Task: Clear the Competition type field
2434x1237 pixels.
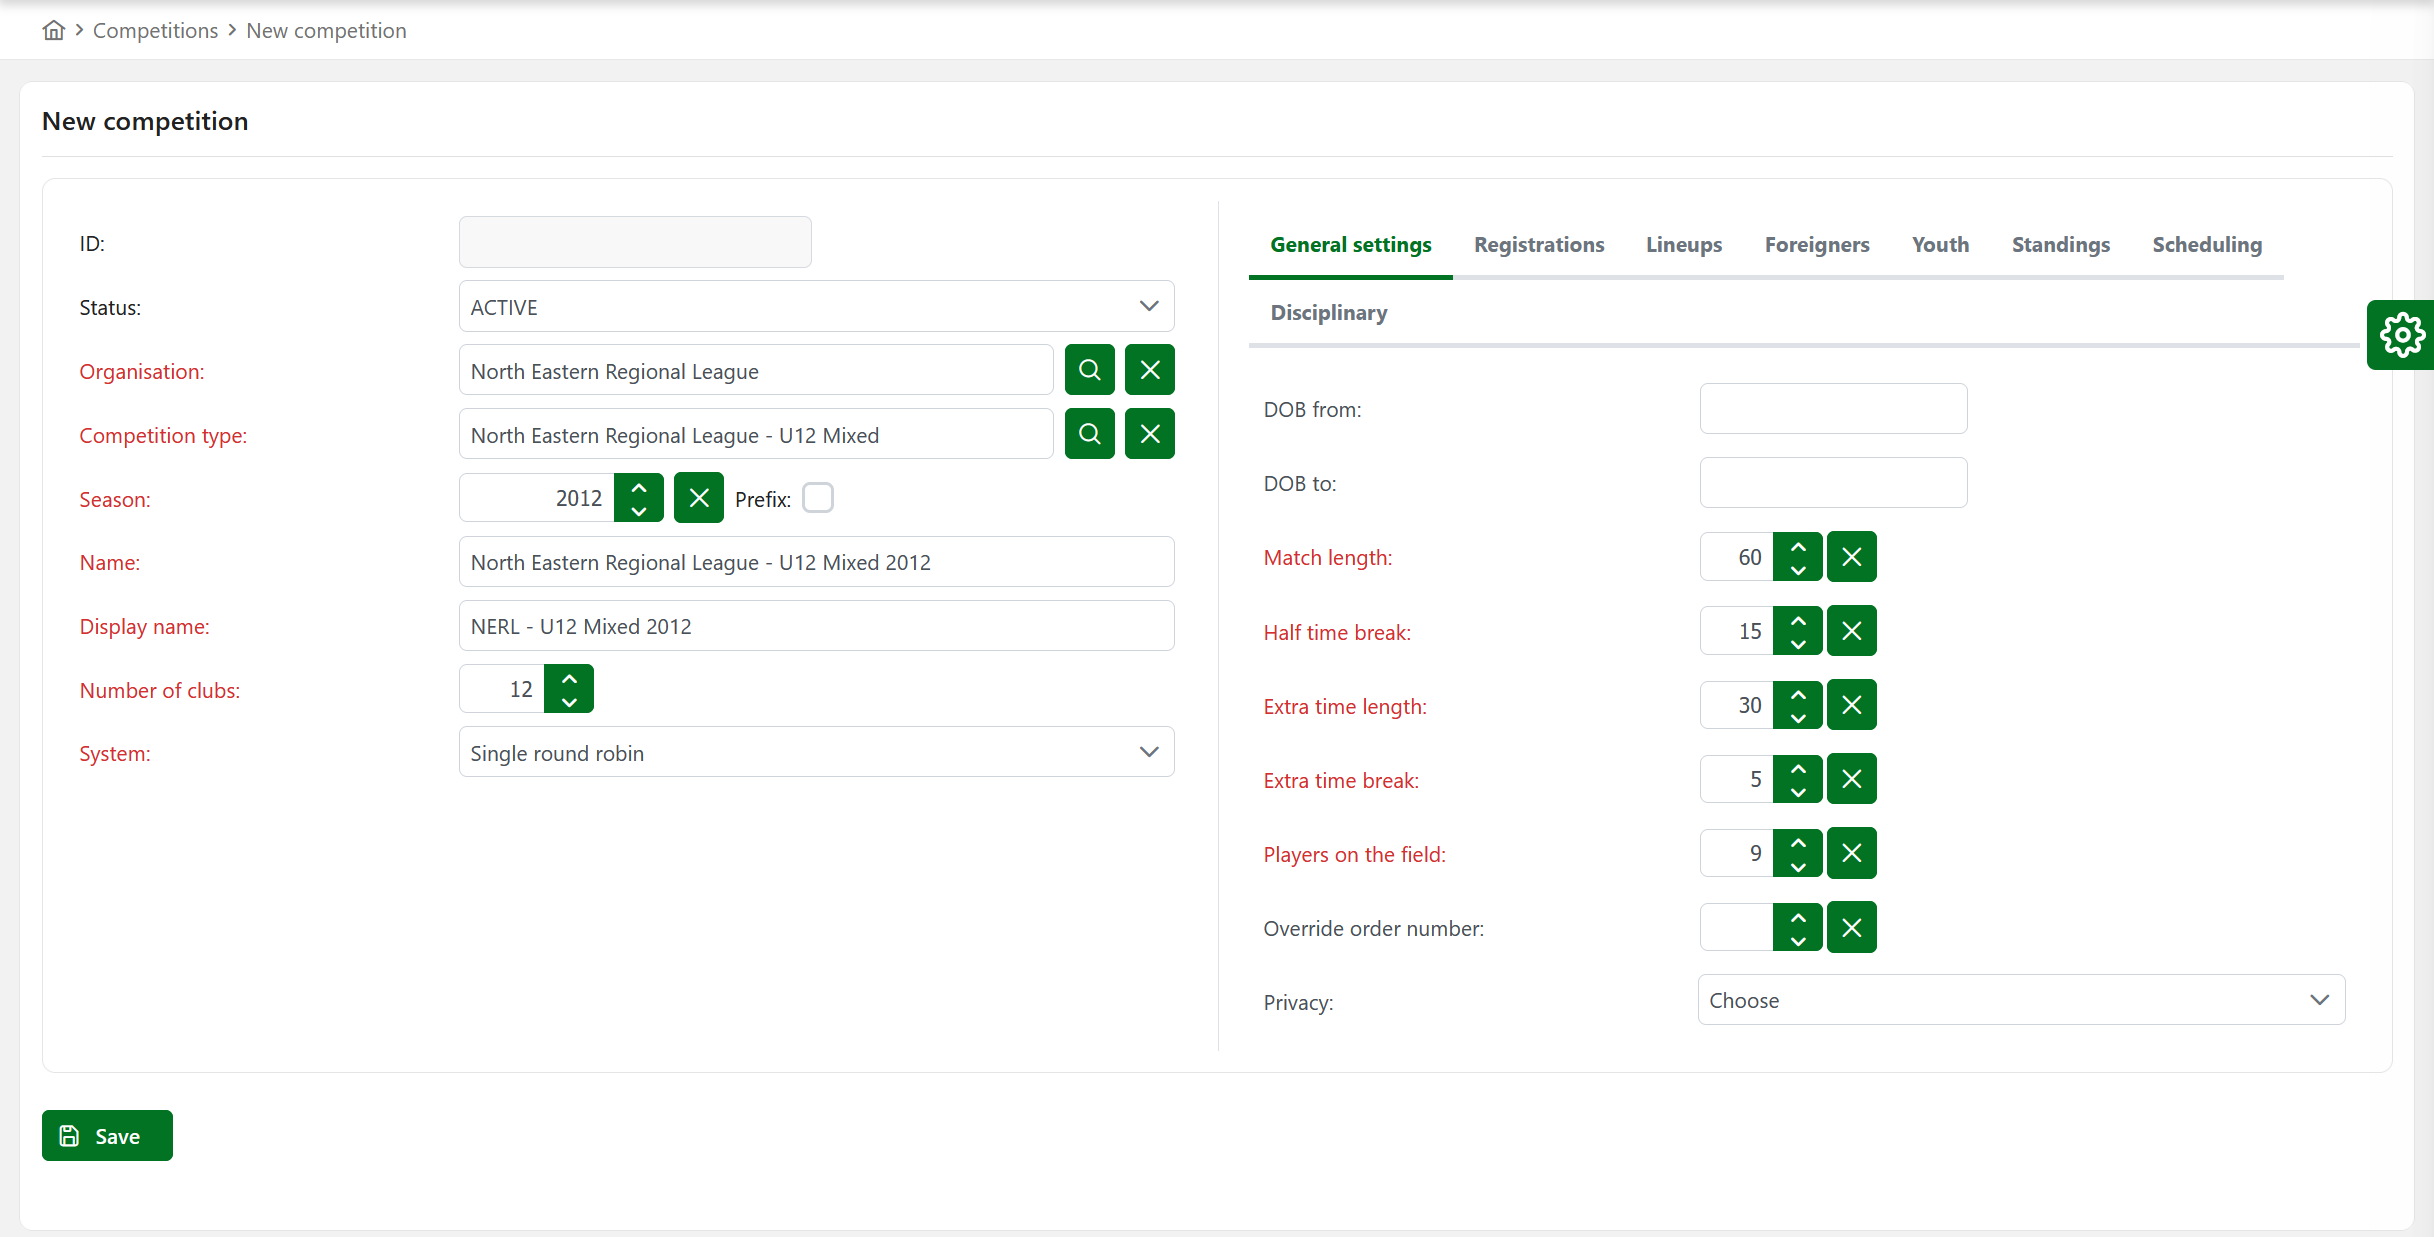Action: (1149, 434)
